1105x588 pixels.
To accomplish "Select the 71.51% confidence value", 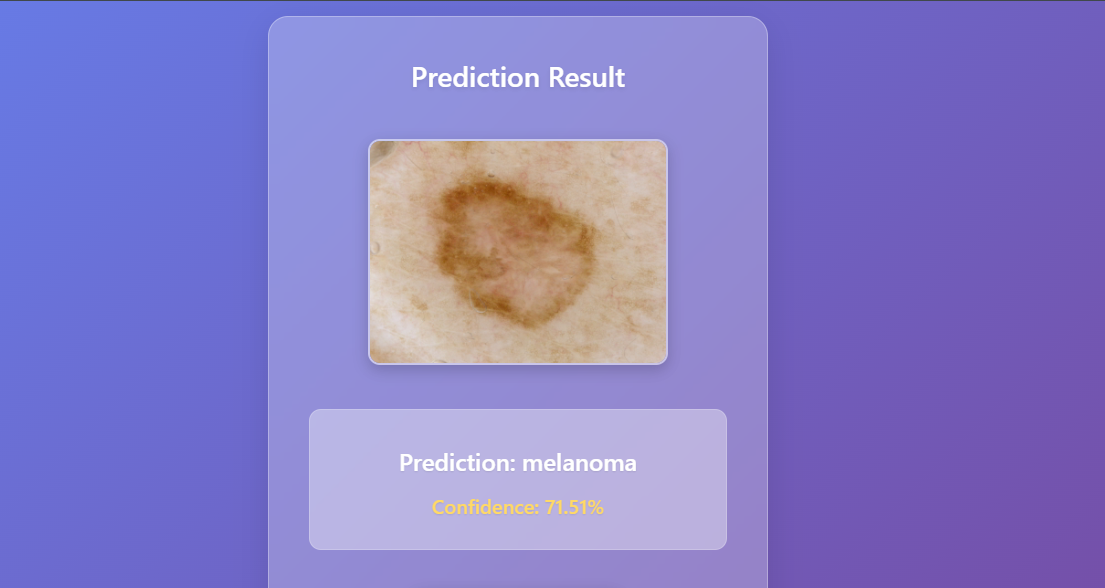I will [x=574, y=508].
